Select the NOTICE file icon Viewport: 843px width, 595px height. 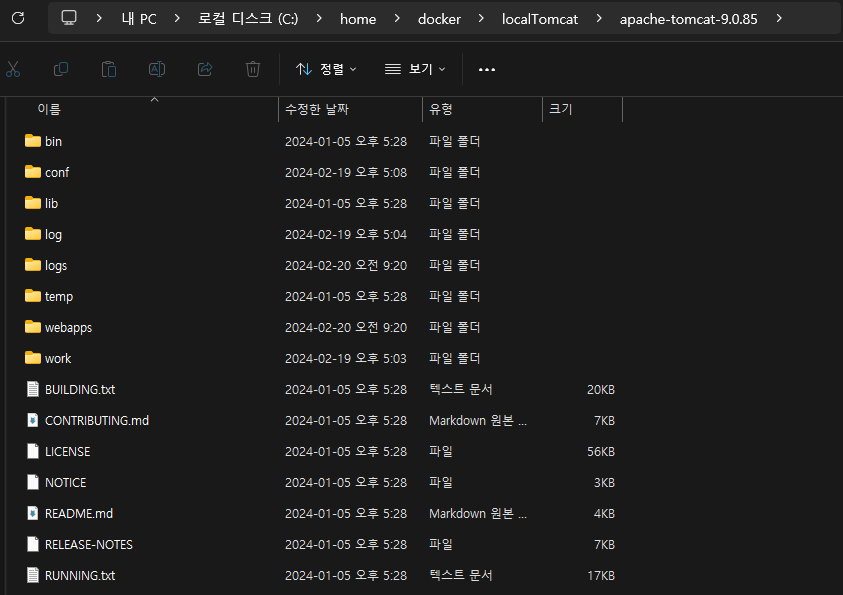tap(33, 482)
